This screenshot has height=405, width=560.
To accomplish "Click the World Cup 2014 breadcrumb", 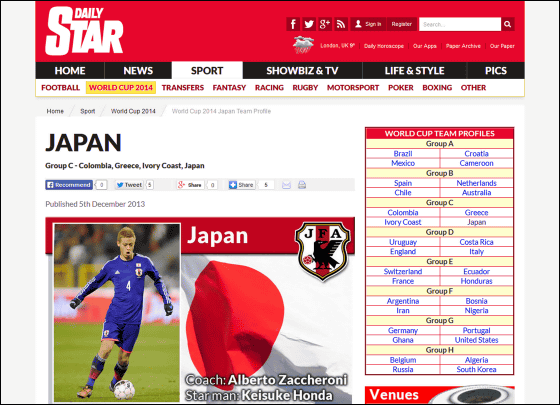I will click(x=133, y=111).
